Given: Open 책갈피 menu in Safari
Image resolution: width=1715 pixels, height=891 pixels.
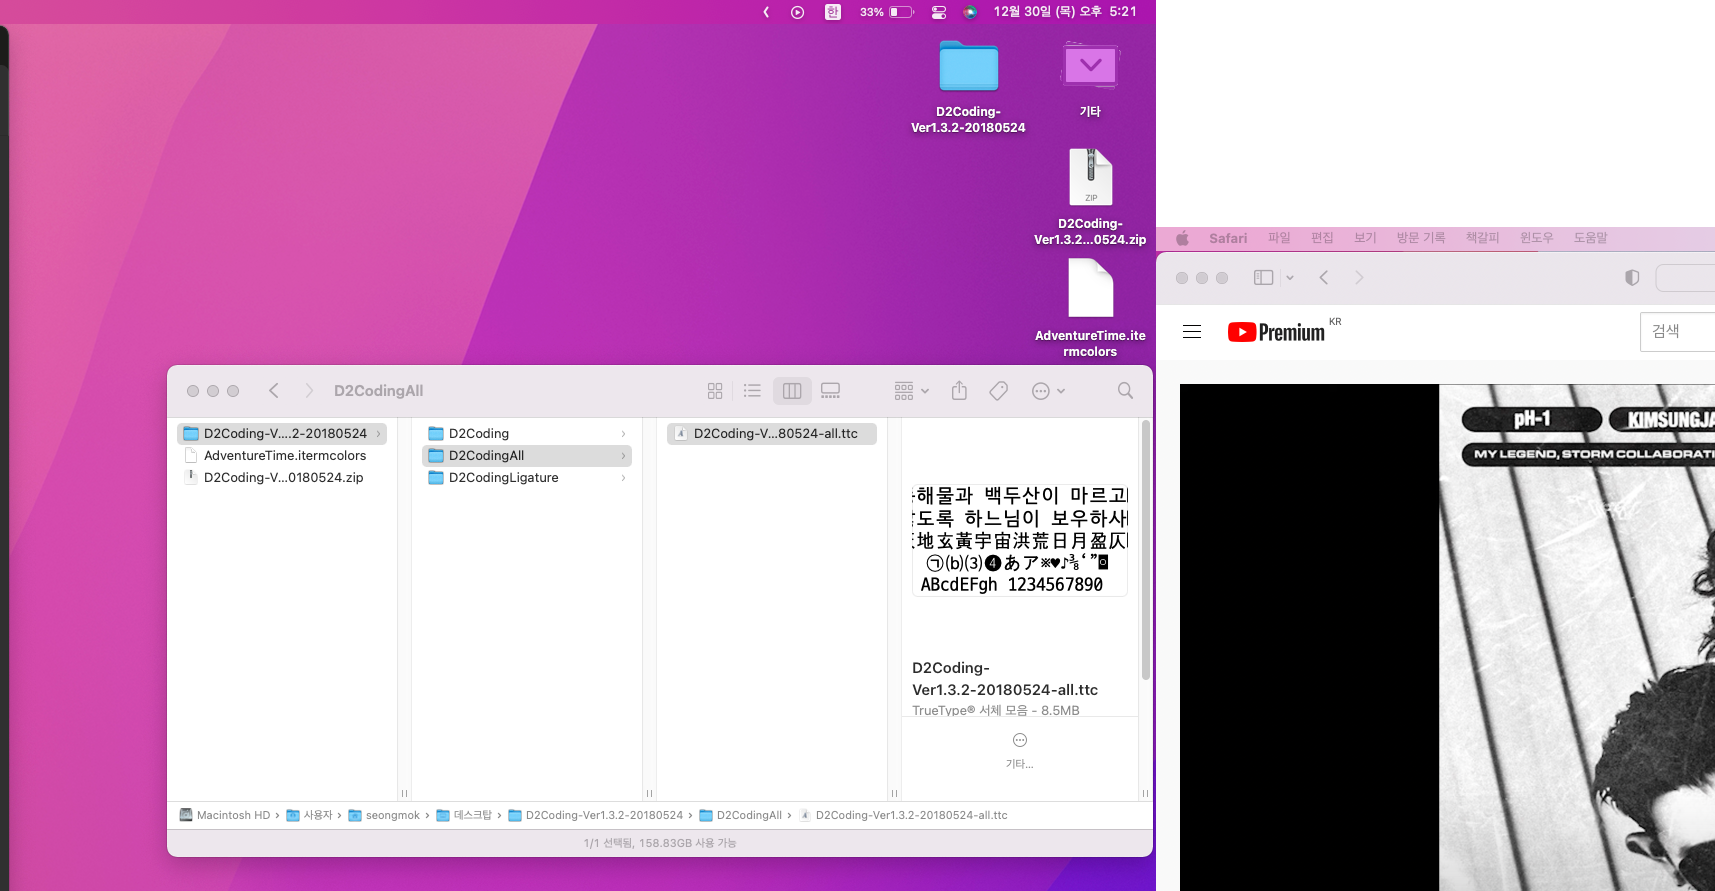Looking at the screenshot, I should coord(1482,238).
